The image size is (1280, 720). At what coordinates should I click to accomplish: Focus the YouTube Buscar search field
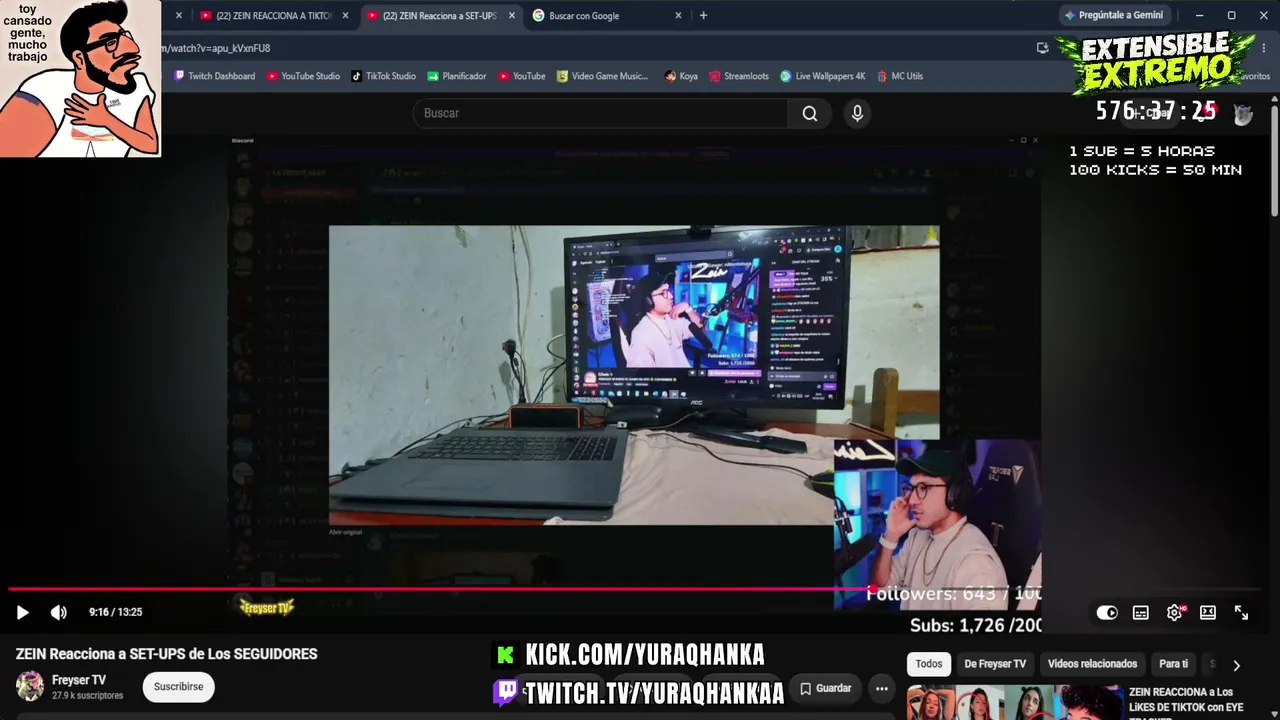600,114
